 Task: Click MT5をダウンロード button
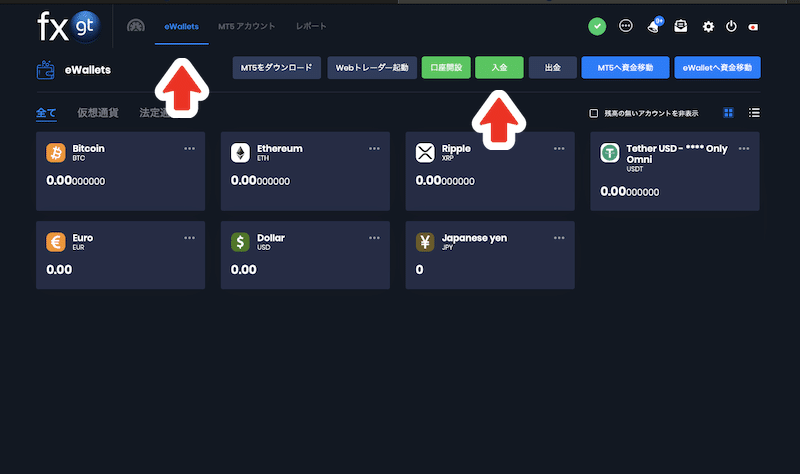pos(277,67)
